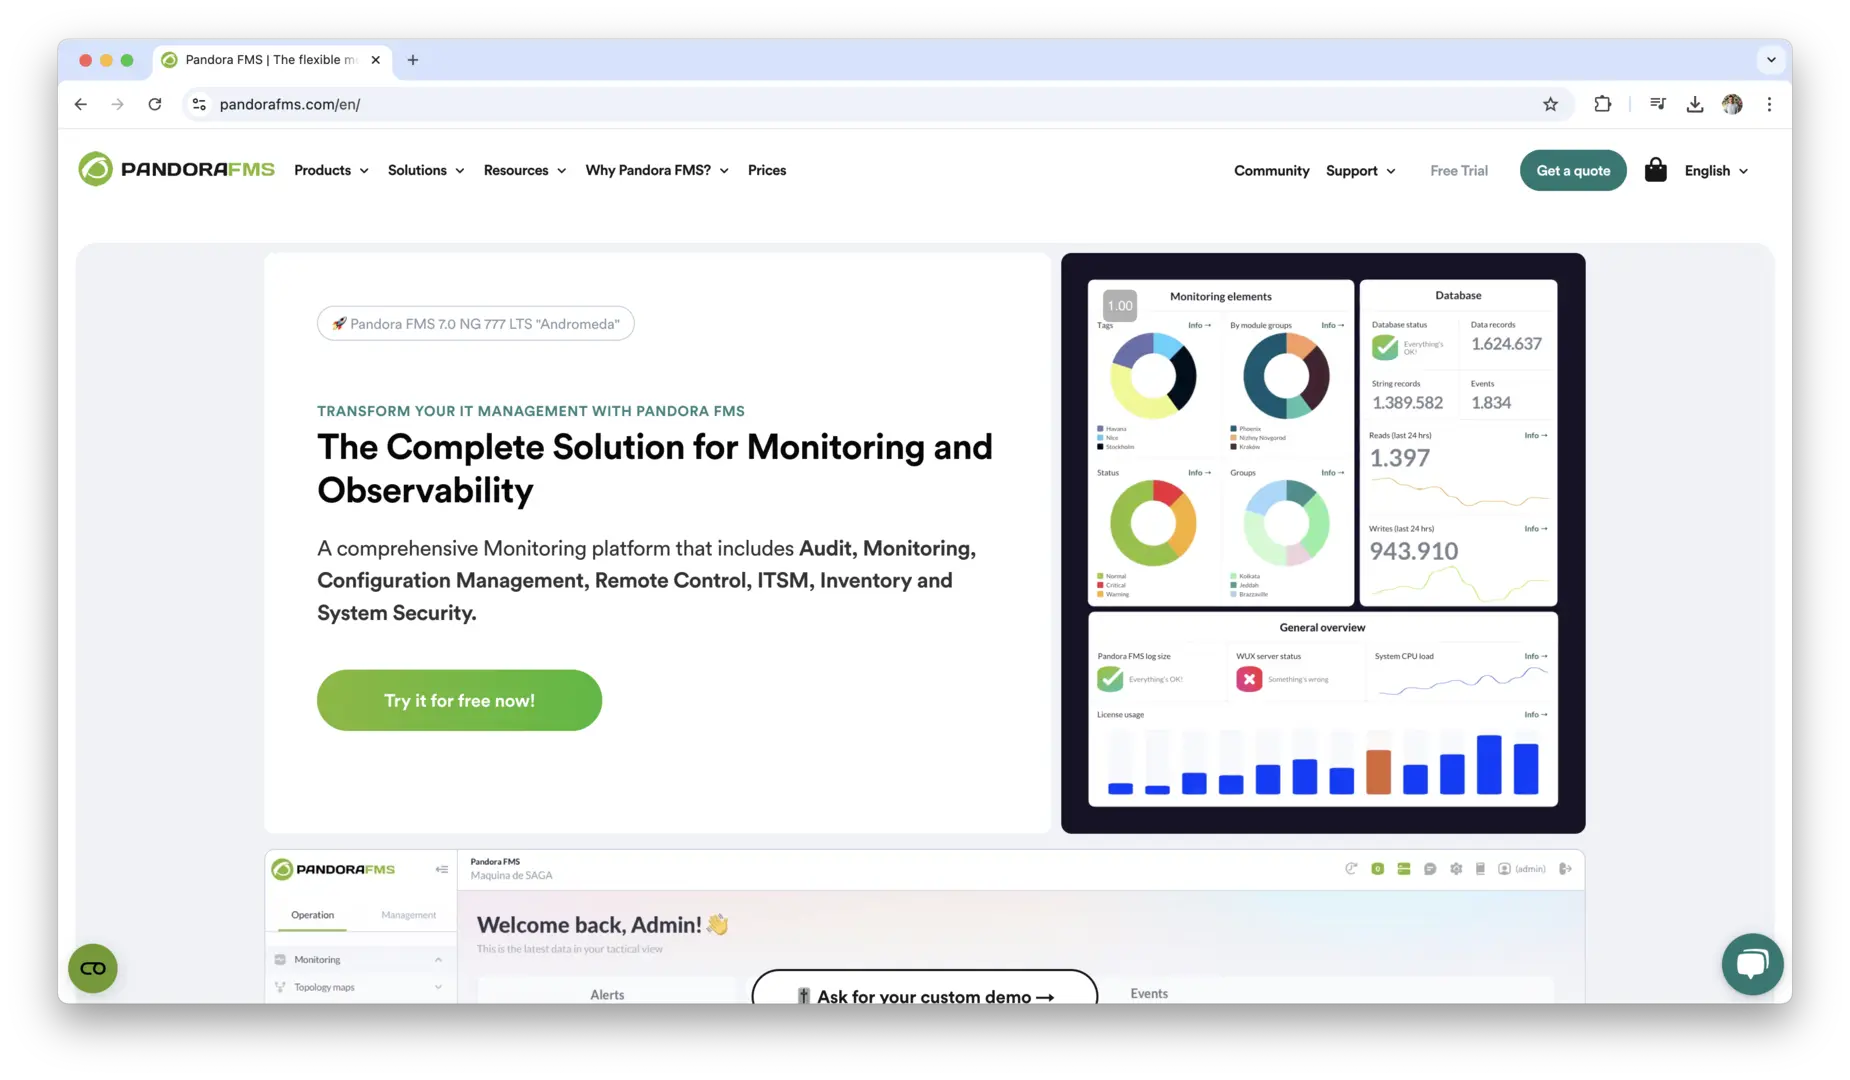This screenshot has height=1080, width=1850.
Task: Click the Get a quote button
Action: 1573,170
